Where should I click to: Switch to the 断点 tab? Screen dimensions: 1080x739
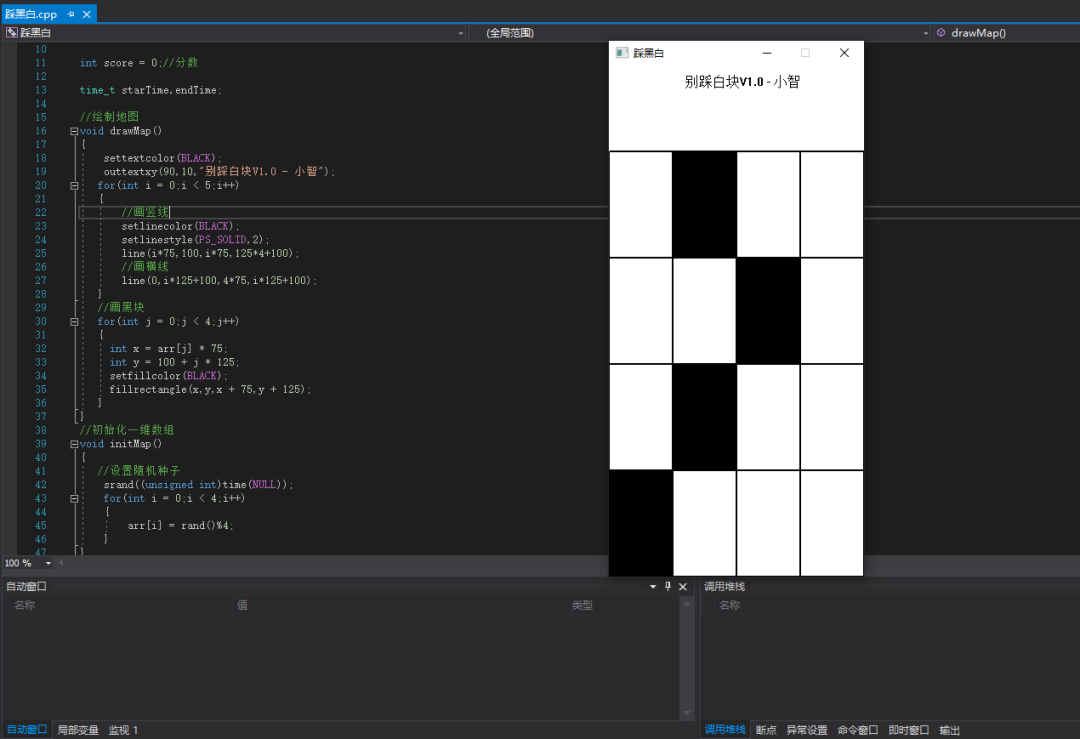[x=766, y=730]
